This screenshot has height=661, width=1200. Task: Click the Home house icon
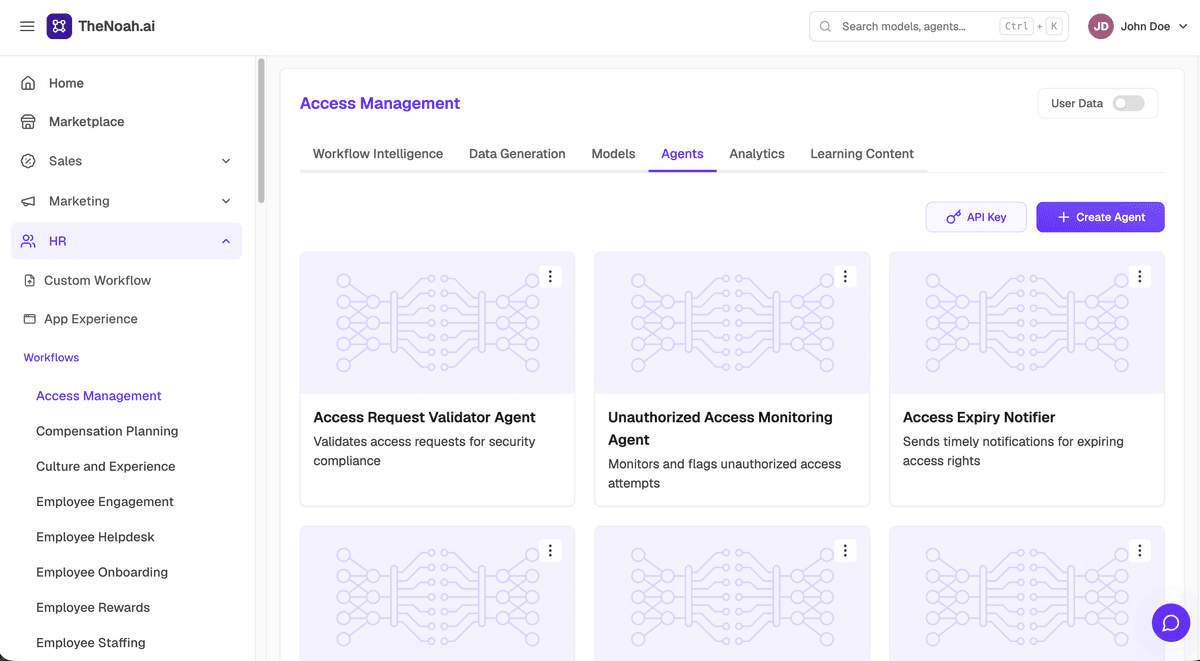click(29, 83)
